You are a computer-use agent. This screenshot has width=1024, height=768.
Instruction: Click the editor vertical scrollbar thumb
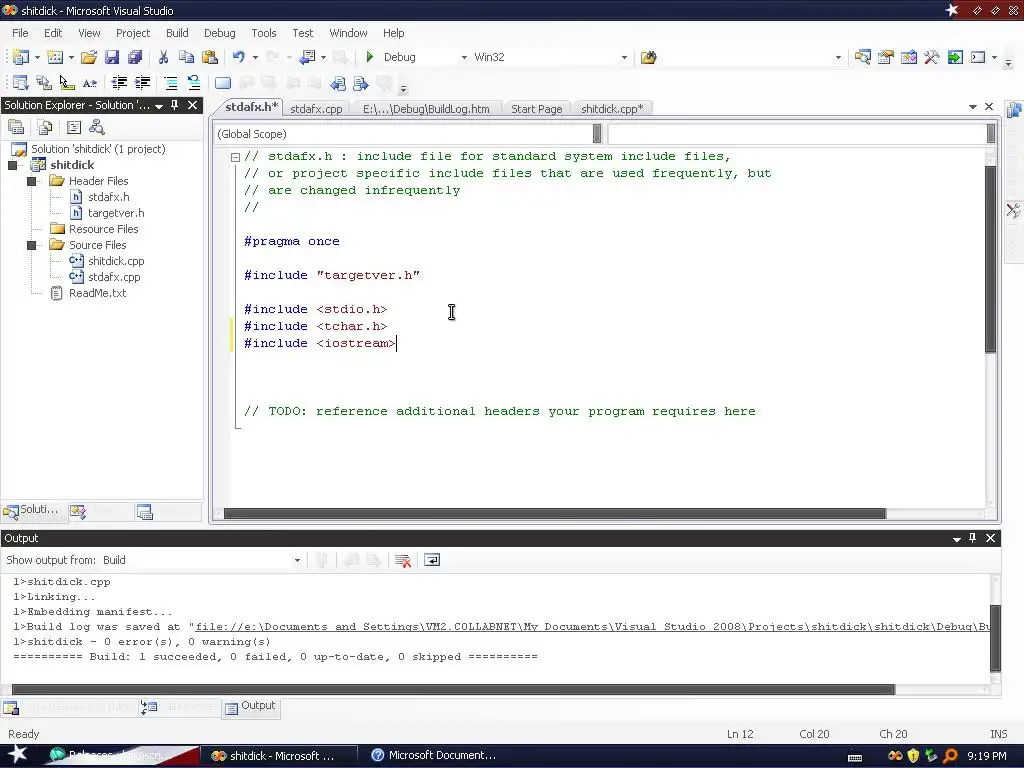pos(991,259)
